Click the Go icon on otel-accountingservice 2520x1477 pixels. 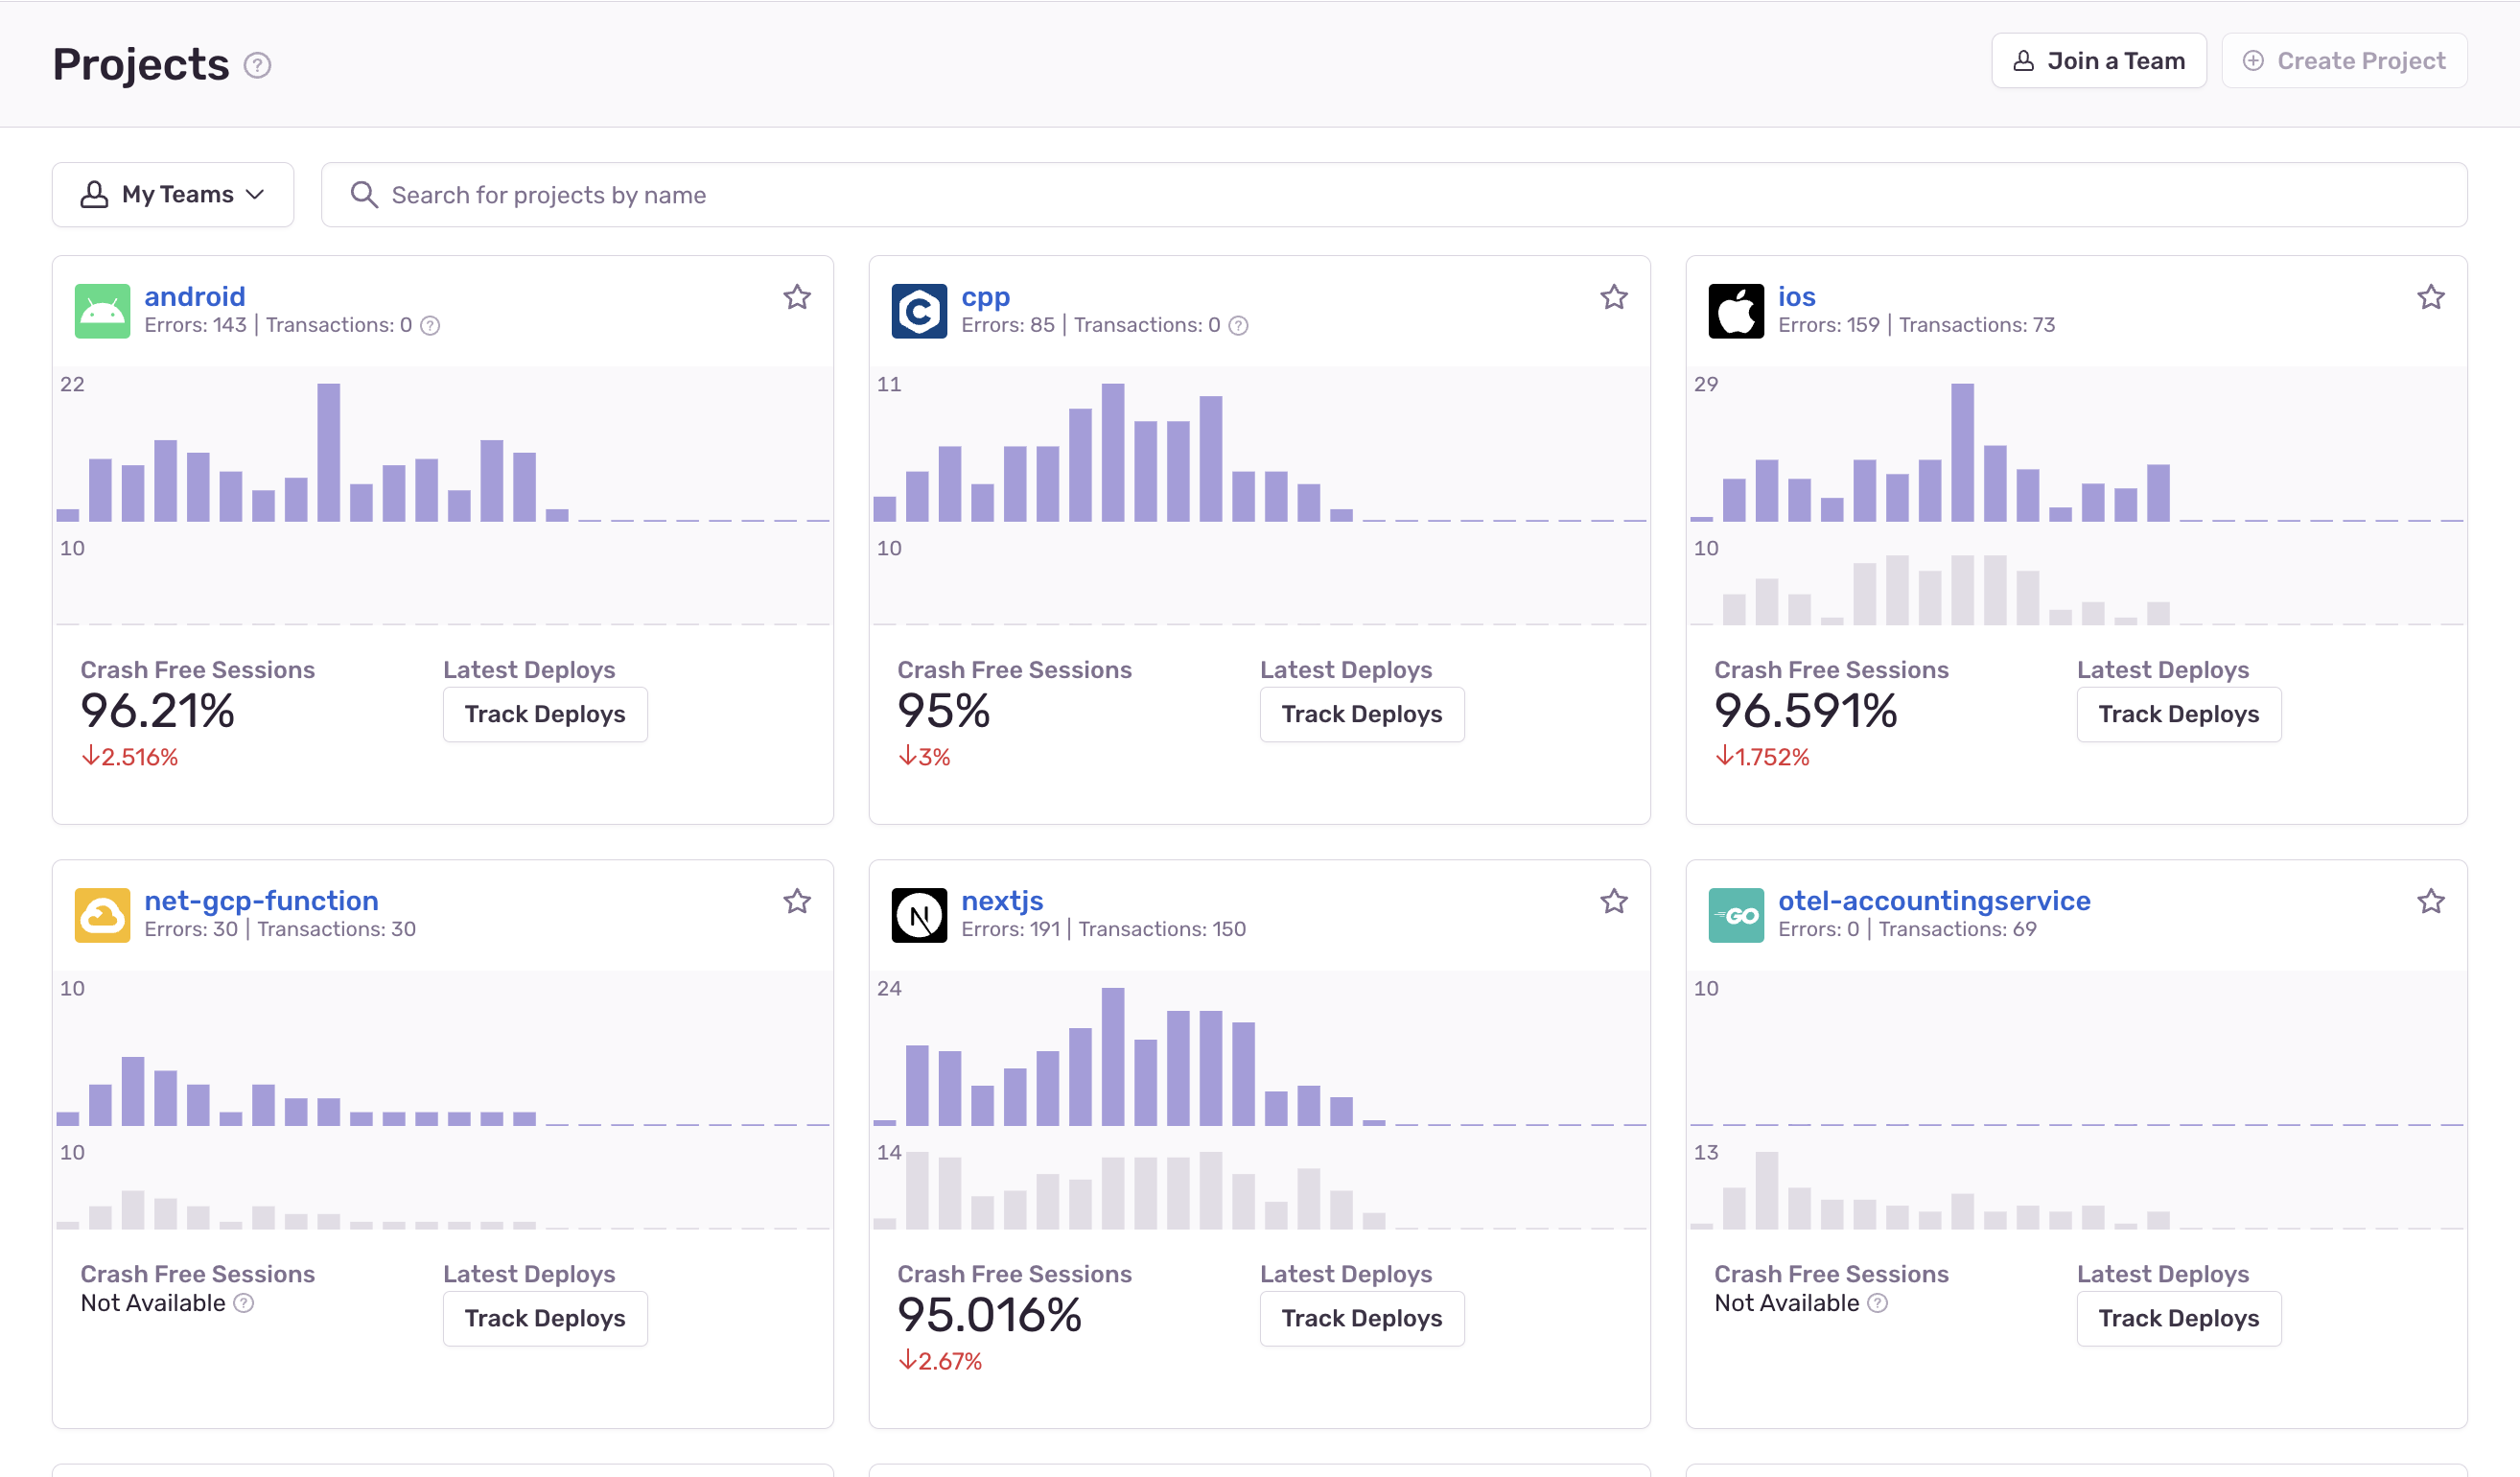click(x=1737, y=915)
